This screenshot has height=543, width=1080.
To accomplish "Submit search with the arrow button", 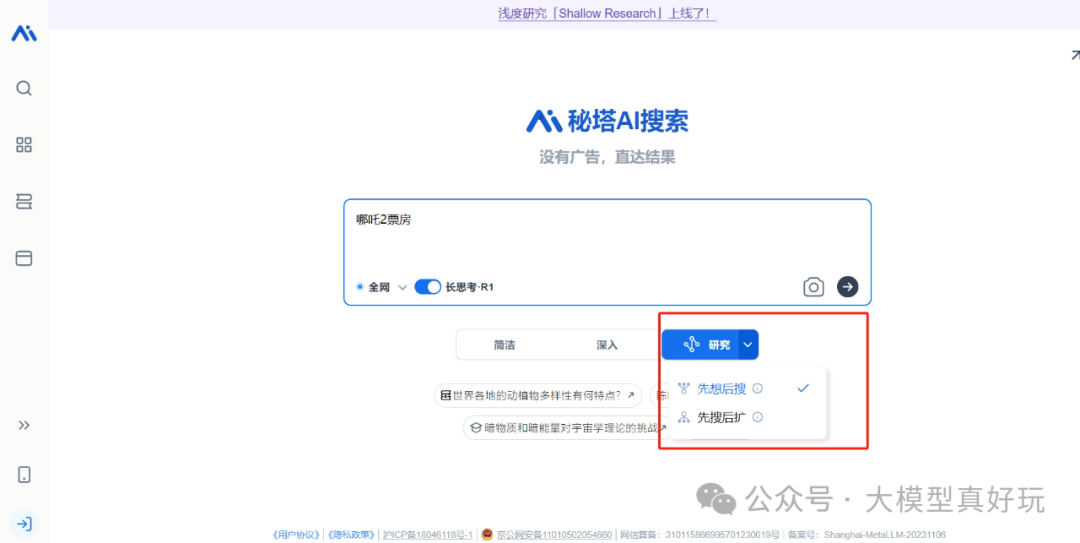I will (x=847, y=287).
